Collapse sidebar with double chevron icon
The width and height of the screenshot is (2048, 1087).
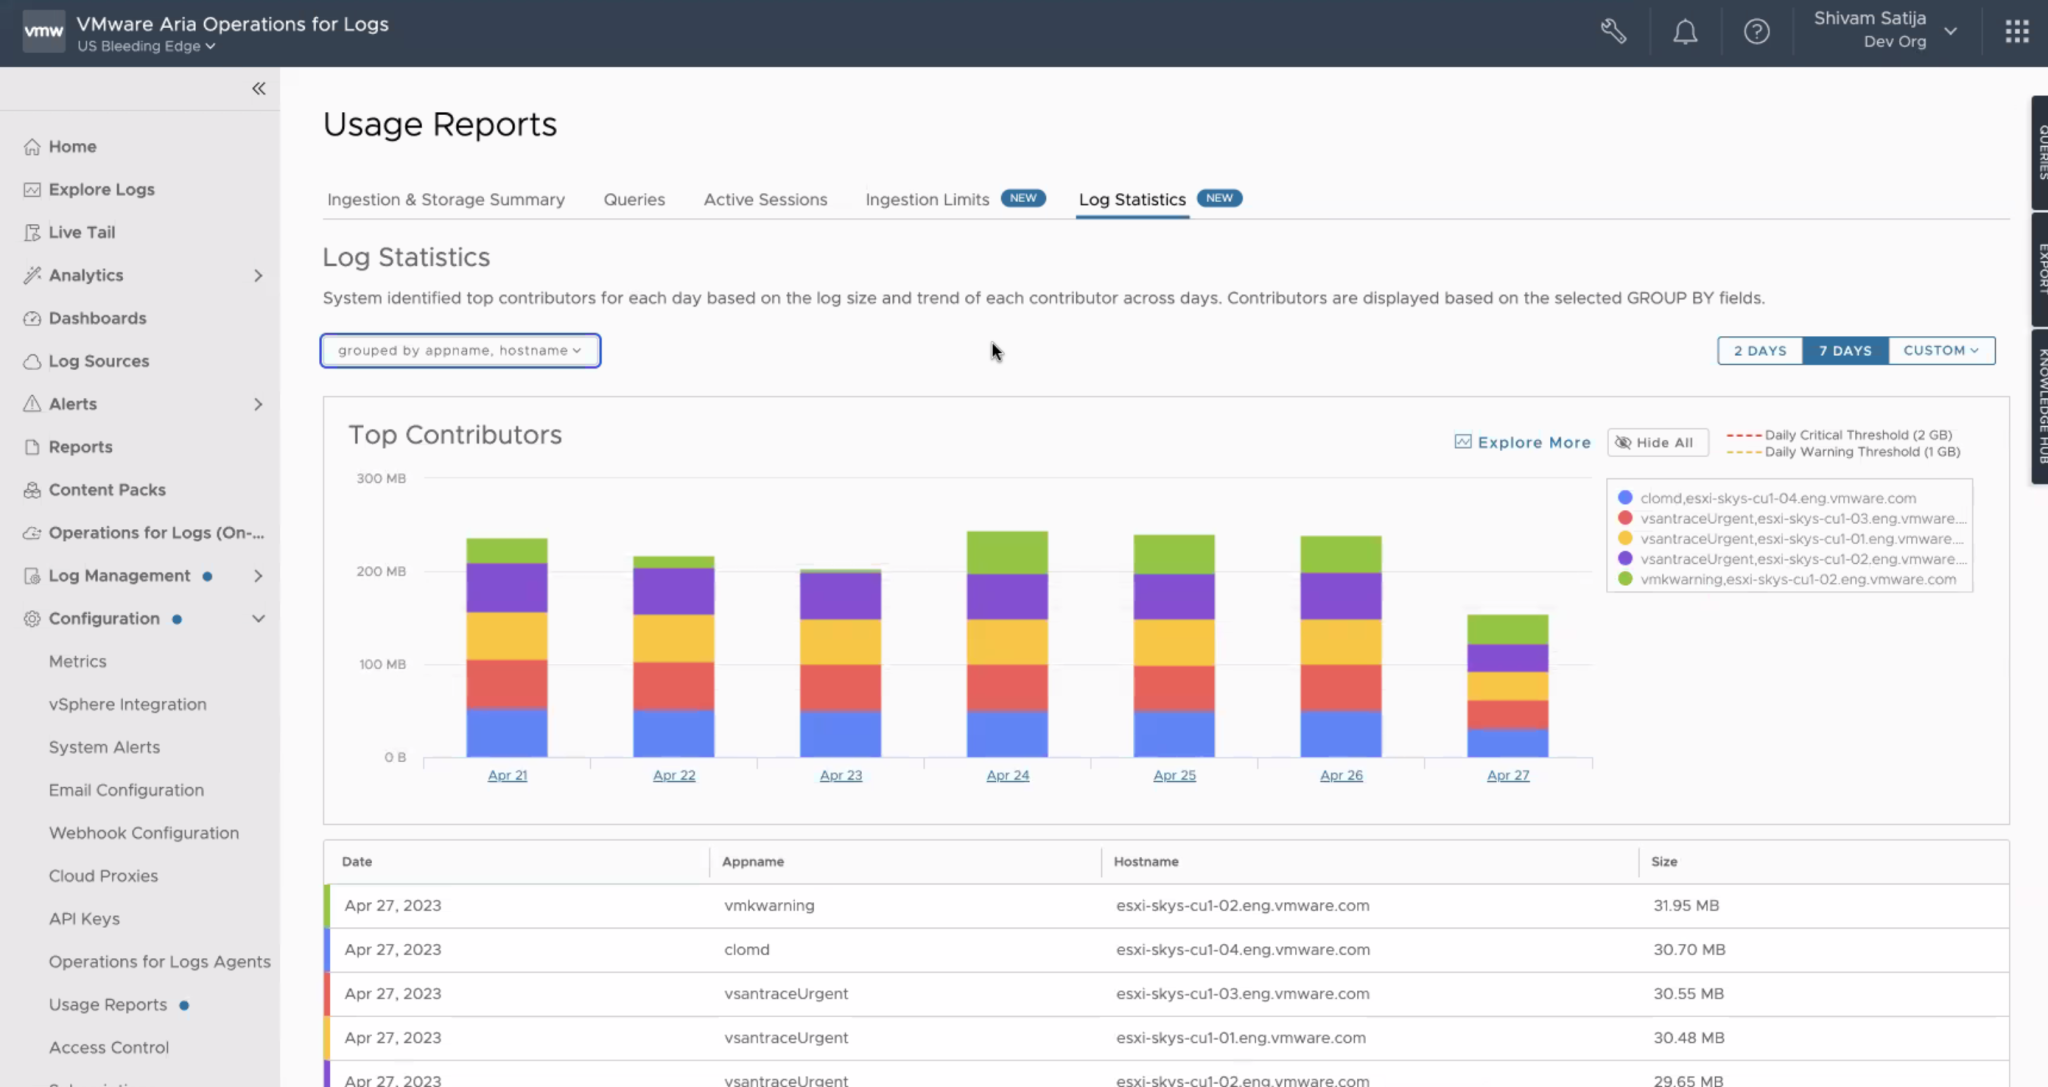click(258, 89)
